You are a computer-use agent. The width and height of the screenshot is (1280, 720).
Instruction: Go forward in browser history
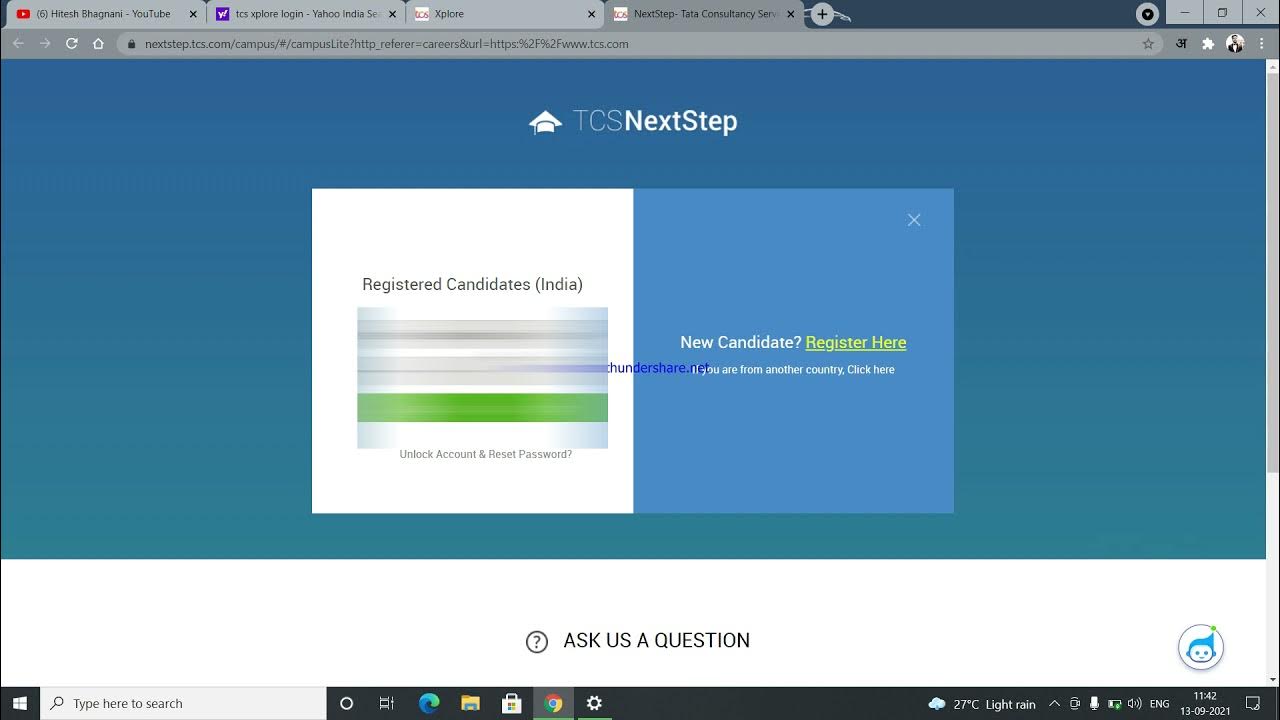pos(45,44)
